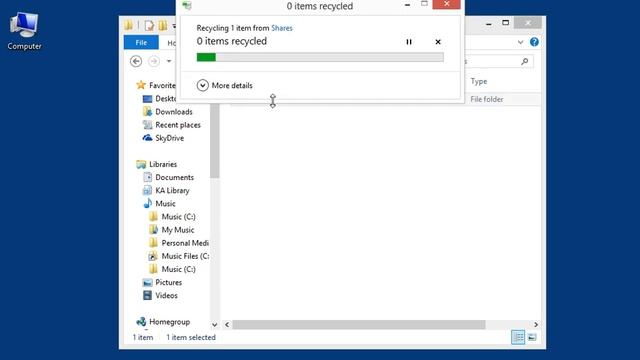Go forward in Explorer navigation
The width and height of the screenshot is (640, 360).
154,61
